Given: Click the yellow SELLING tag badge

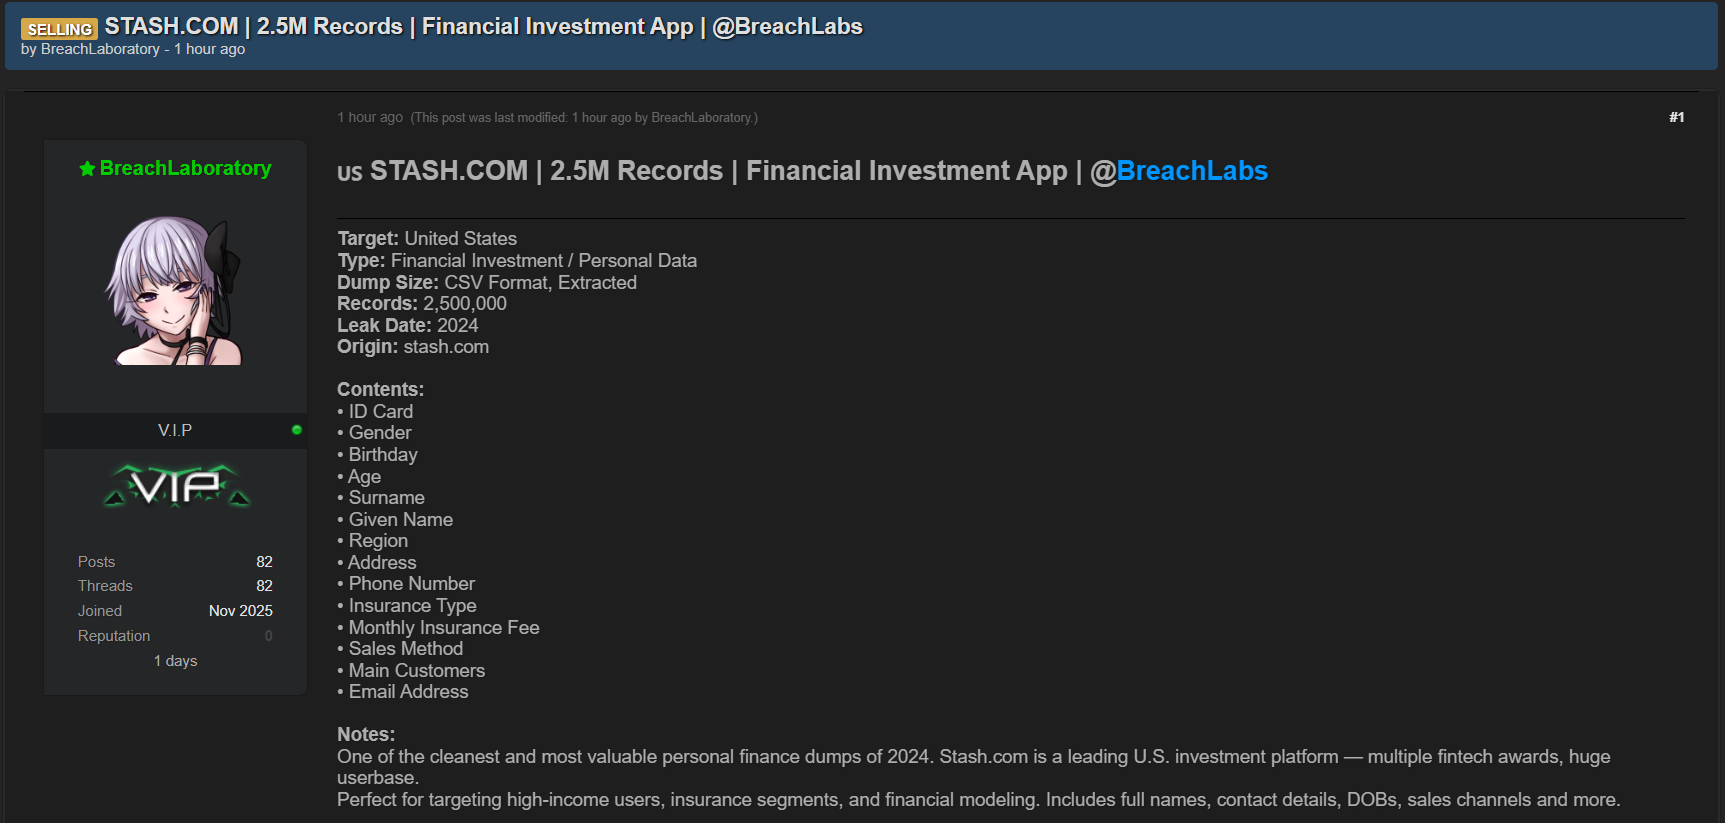Looking at the screenshot, I should [x=60, y=29].
